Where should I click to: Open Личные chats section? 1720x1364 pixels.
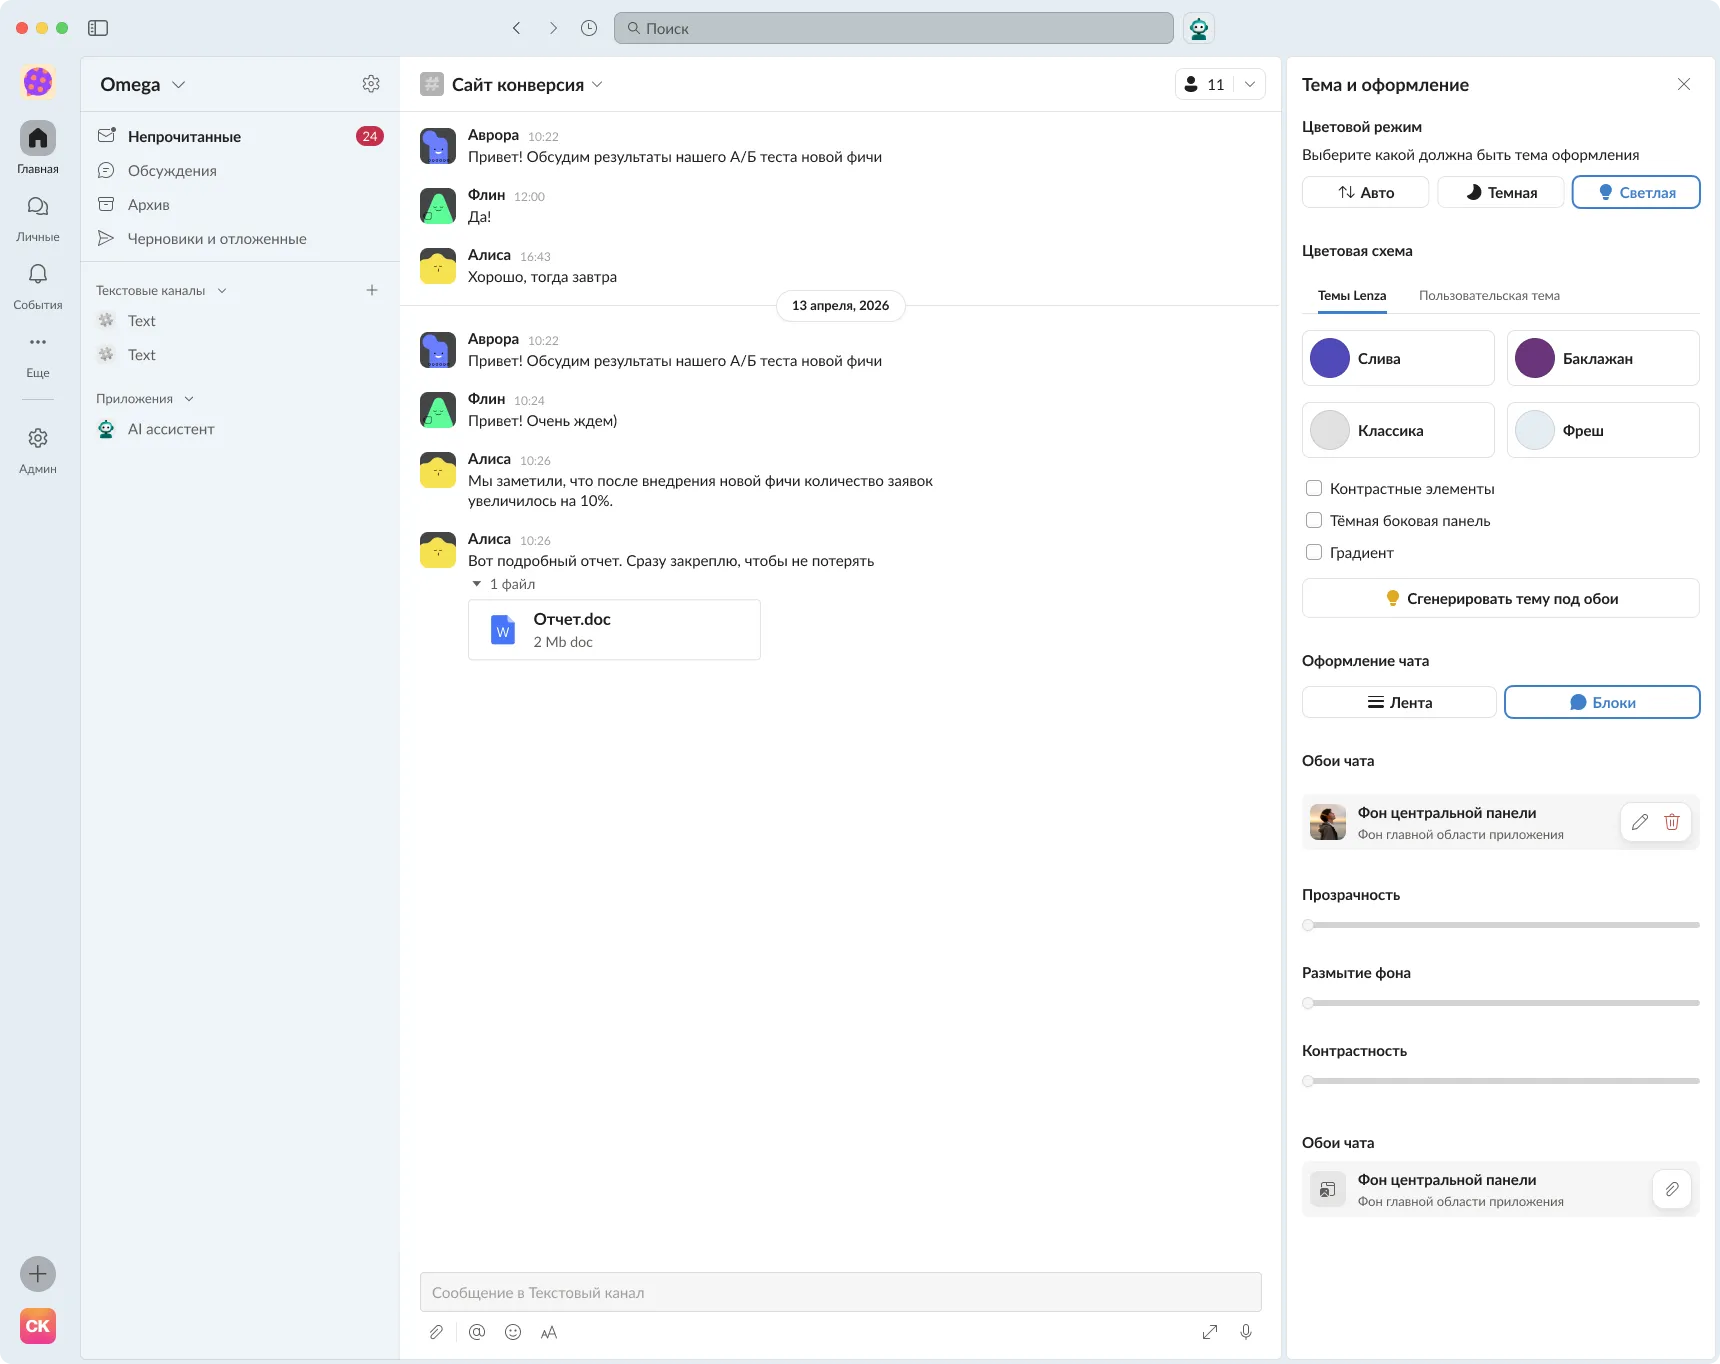pyautogui.click(x=38, y=217)
